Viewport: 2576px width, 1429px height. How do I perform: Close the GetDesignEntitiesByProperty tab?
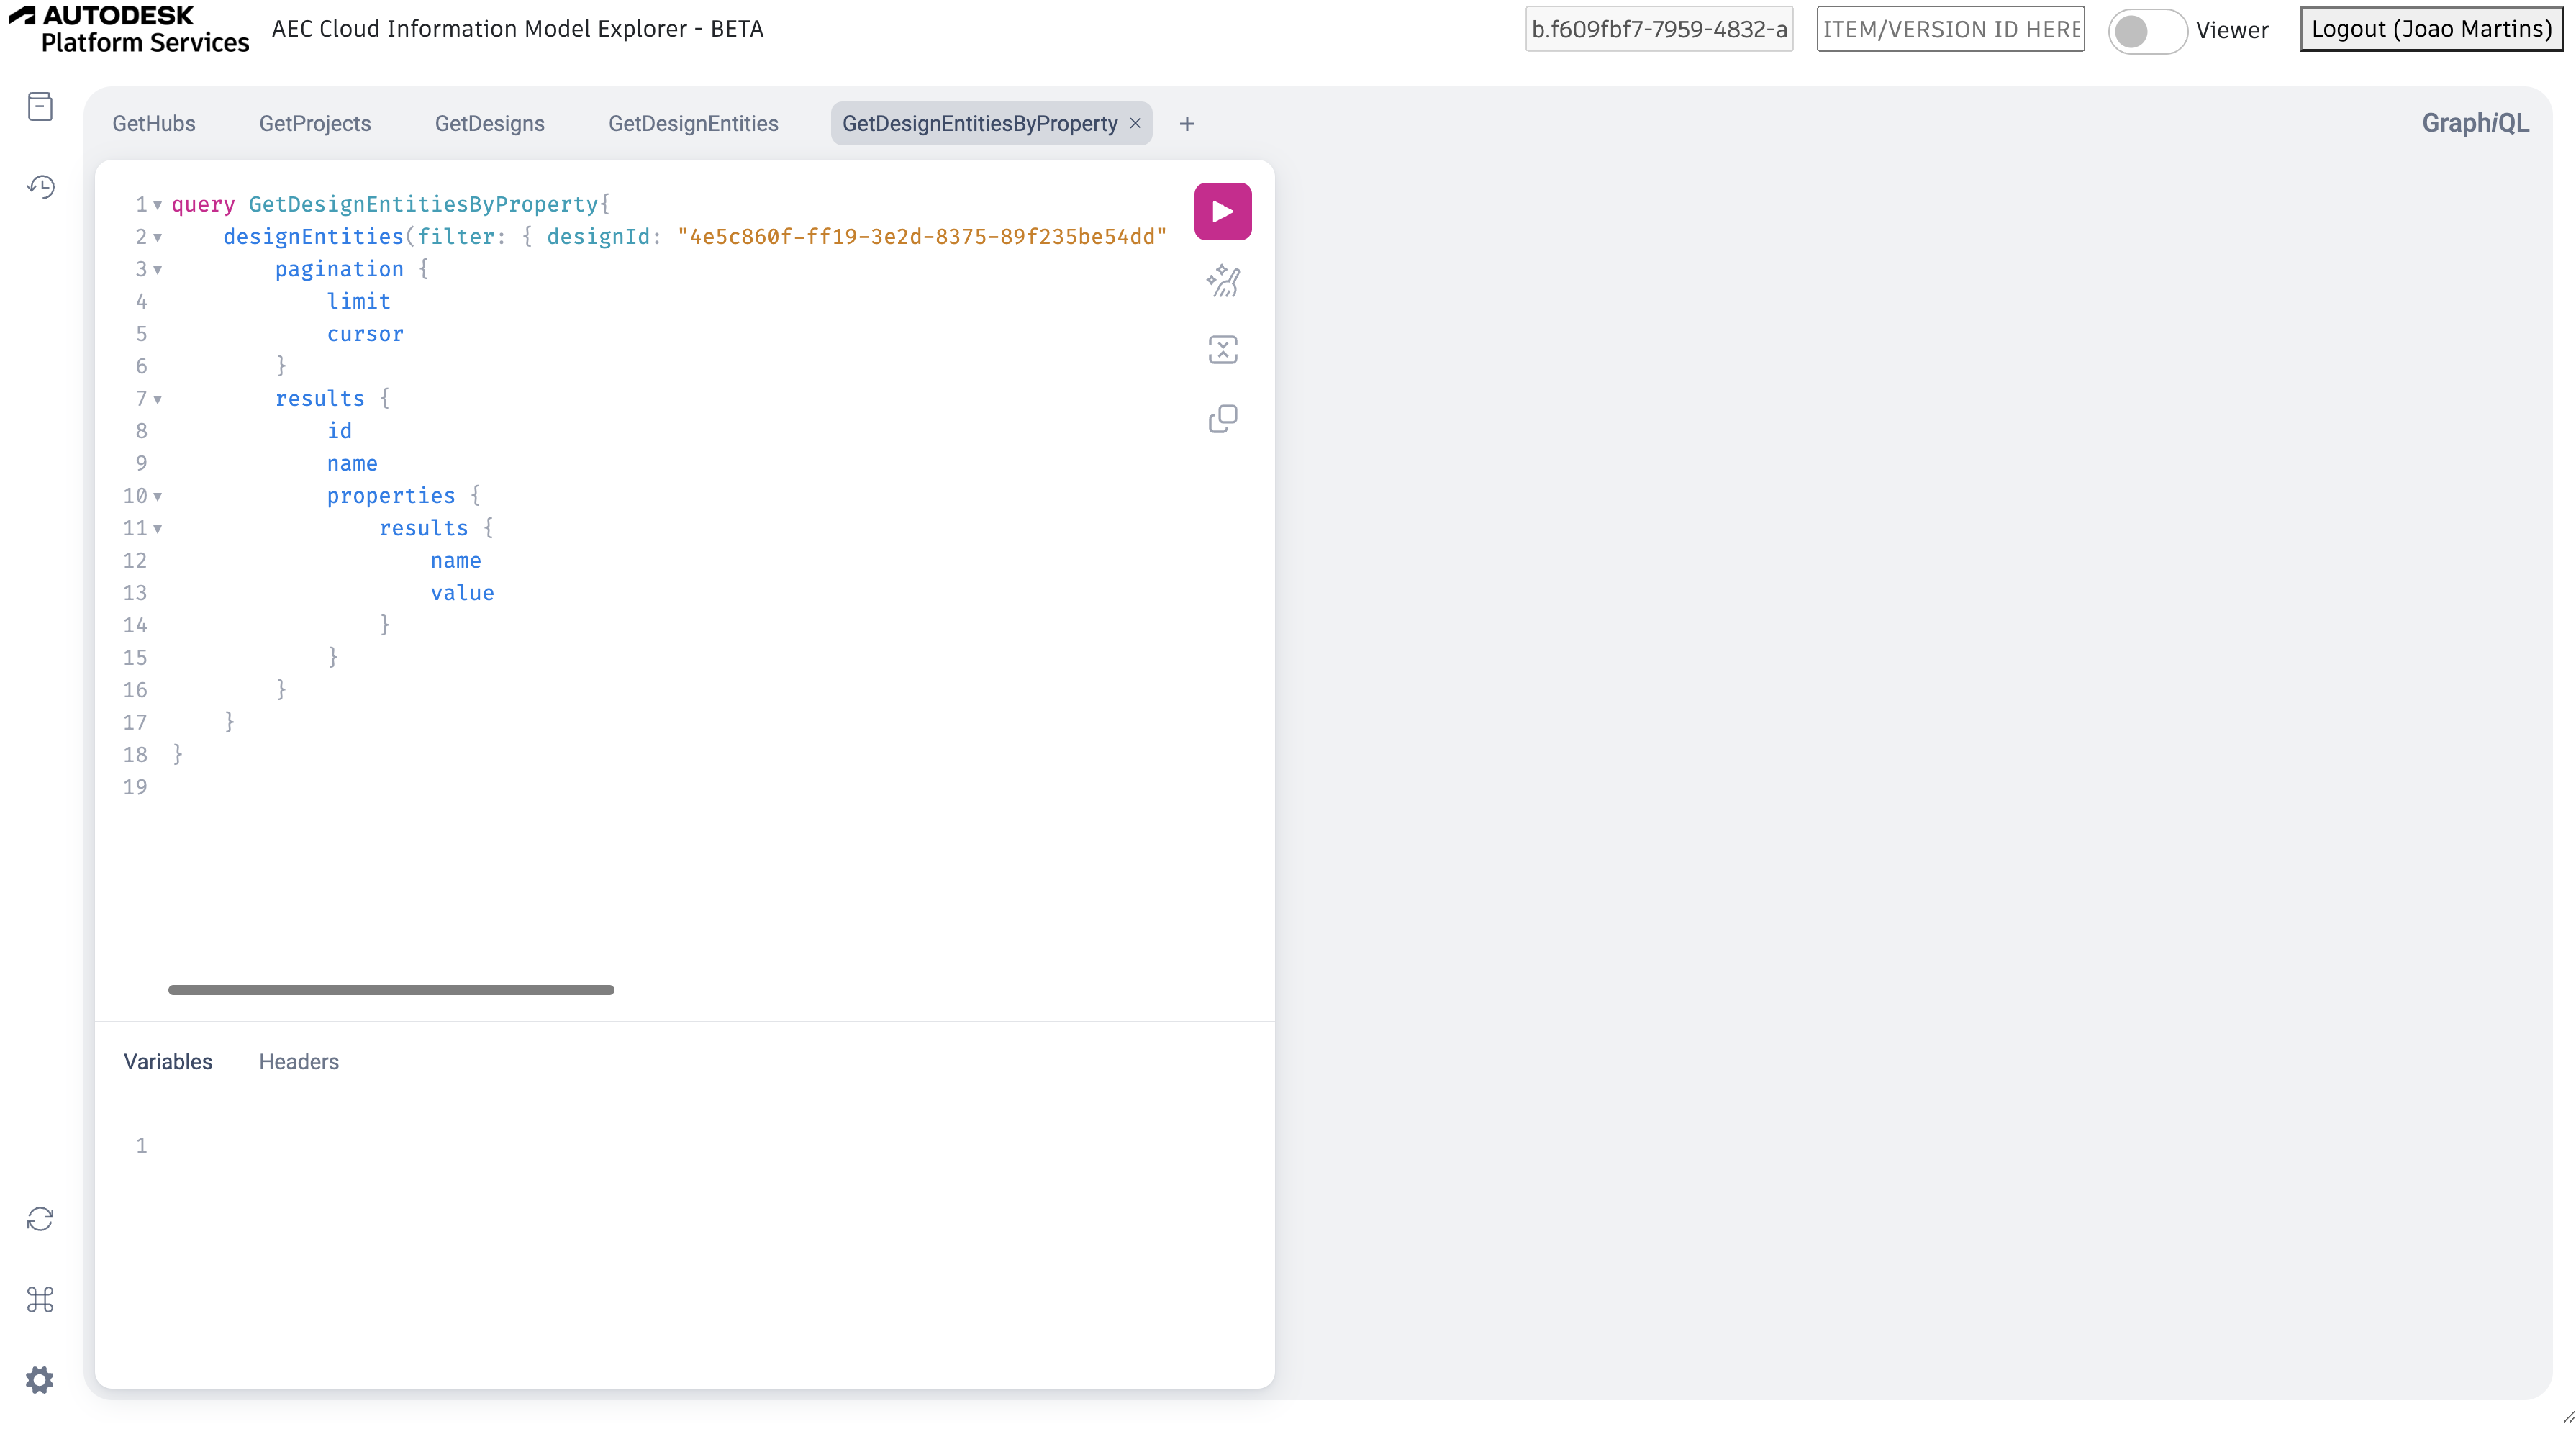(1135, 123)
